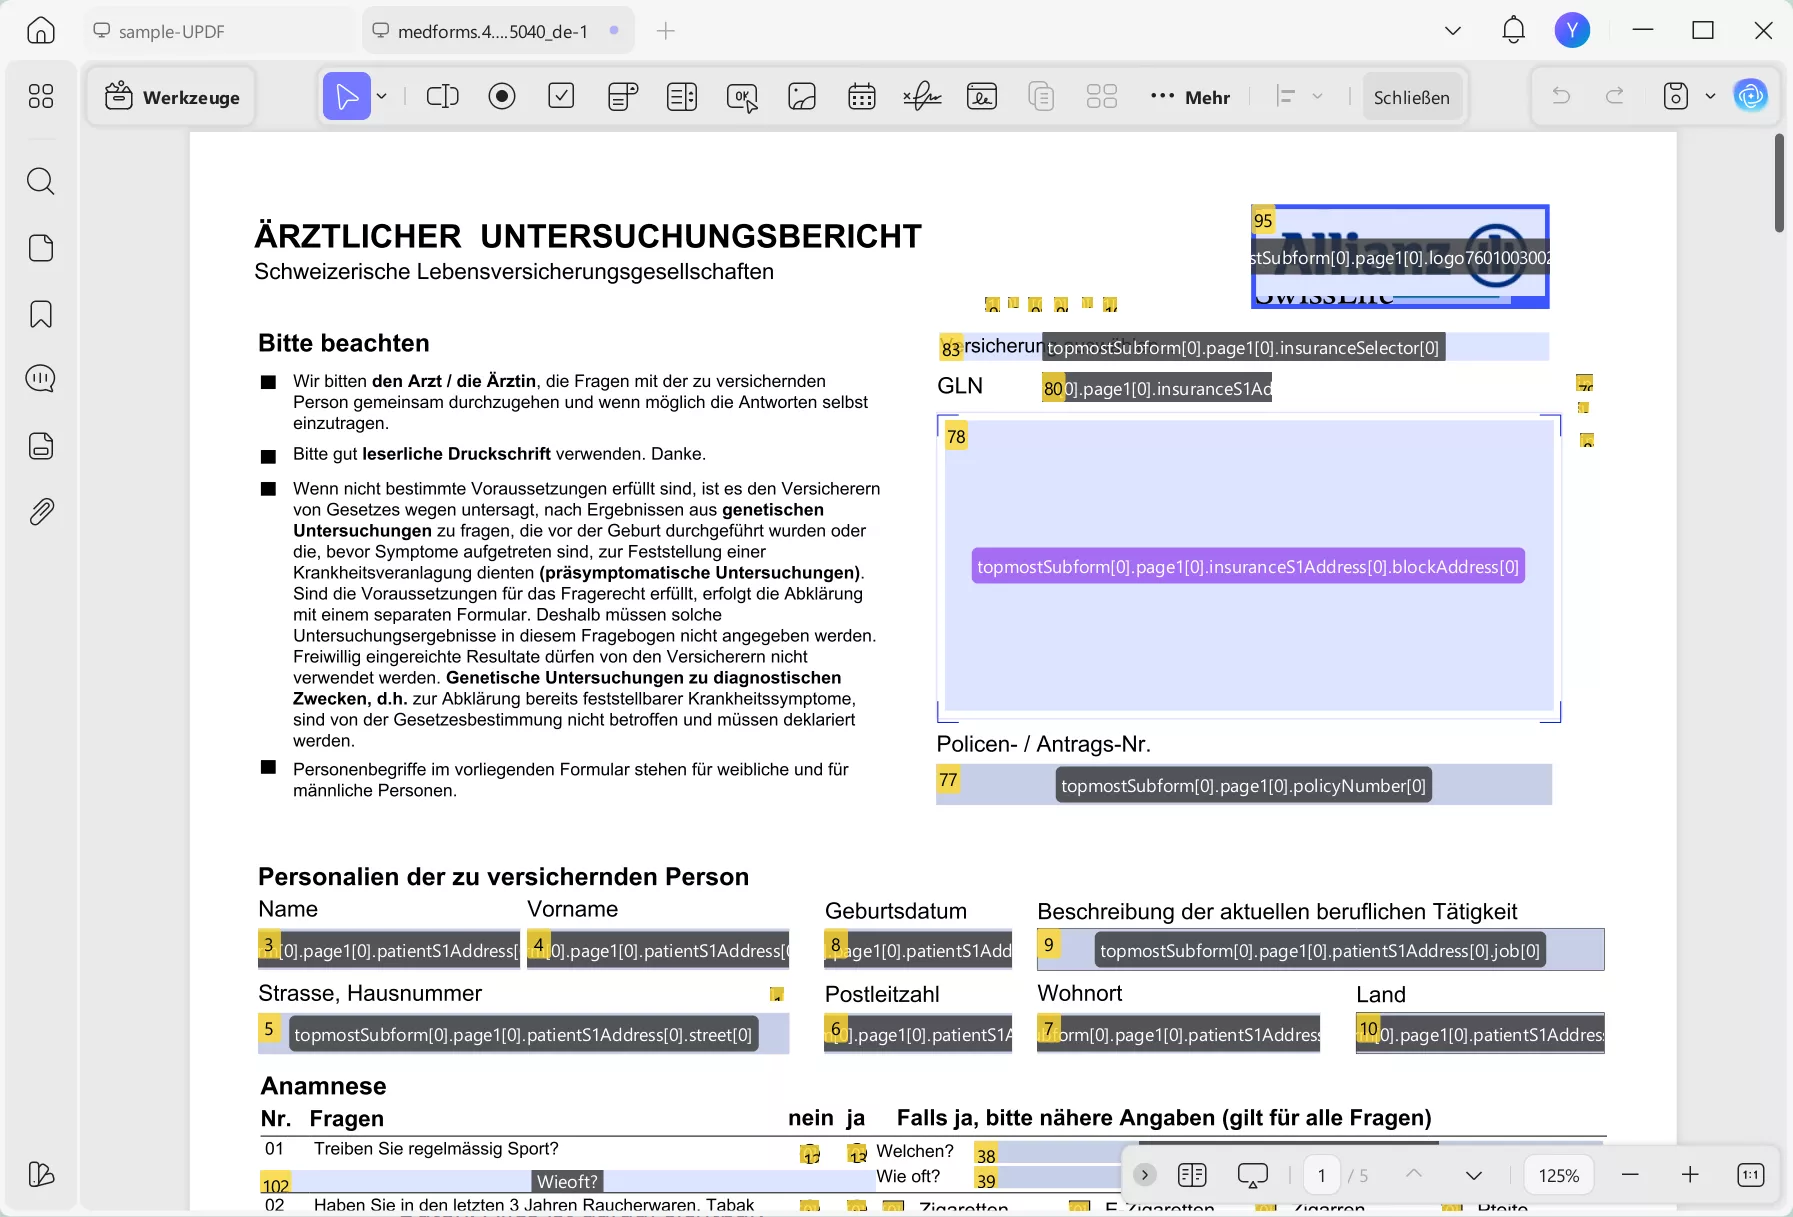The height and width of the screenshot is (1217, 1793).
Task: Open the alignment options dropdown
Action: 1319,96
